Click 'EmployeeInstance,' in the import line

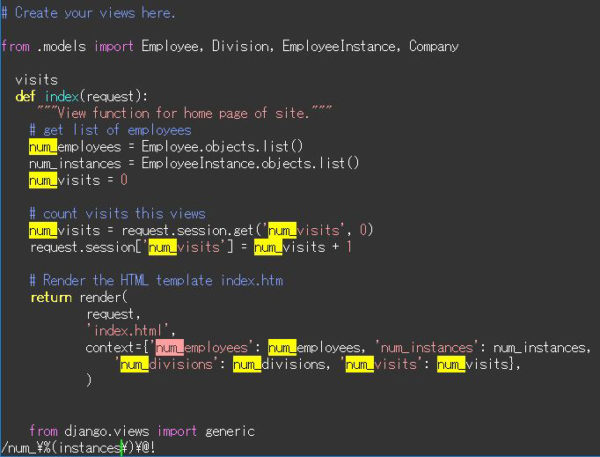pyautogui.click(x=341, y=46)
